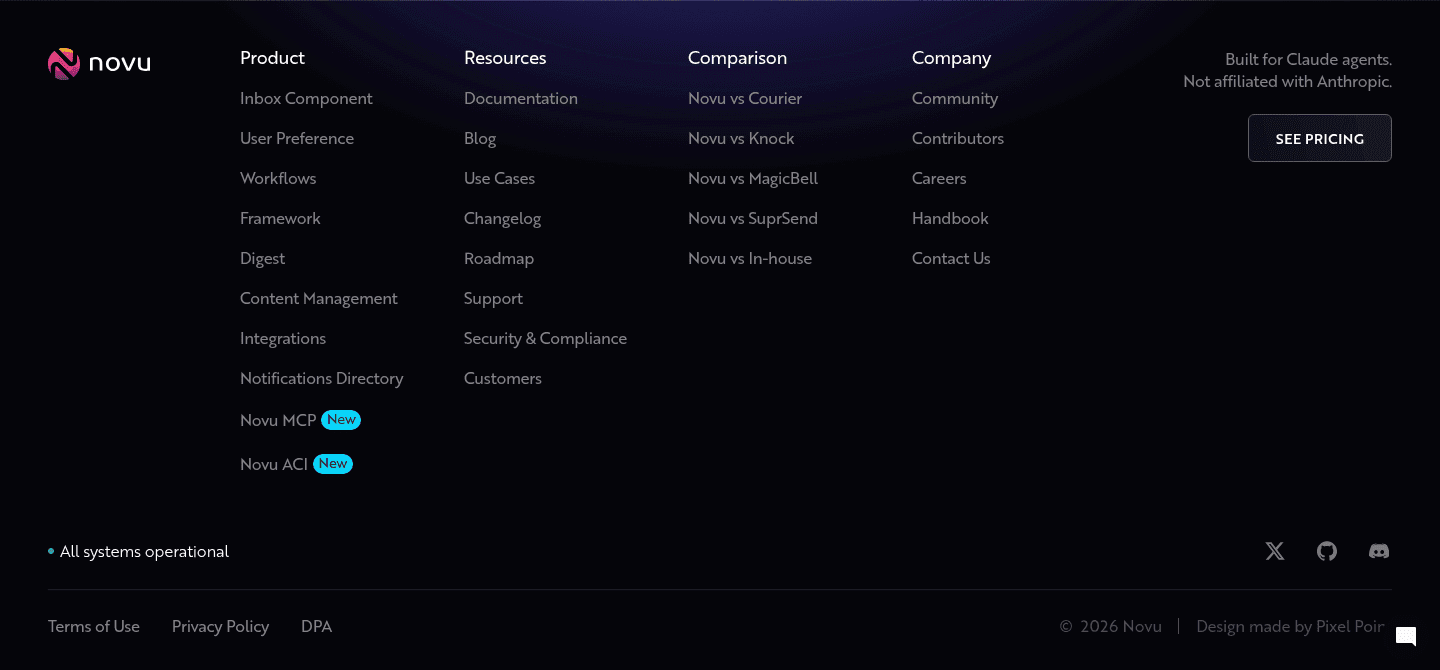Visit the Pixel Point design credit link

point(1290,626)
